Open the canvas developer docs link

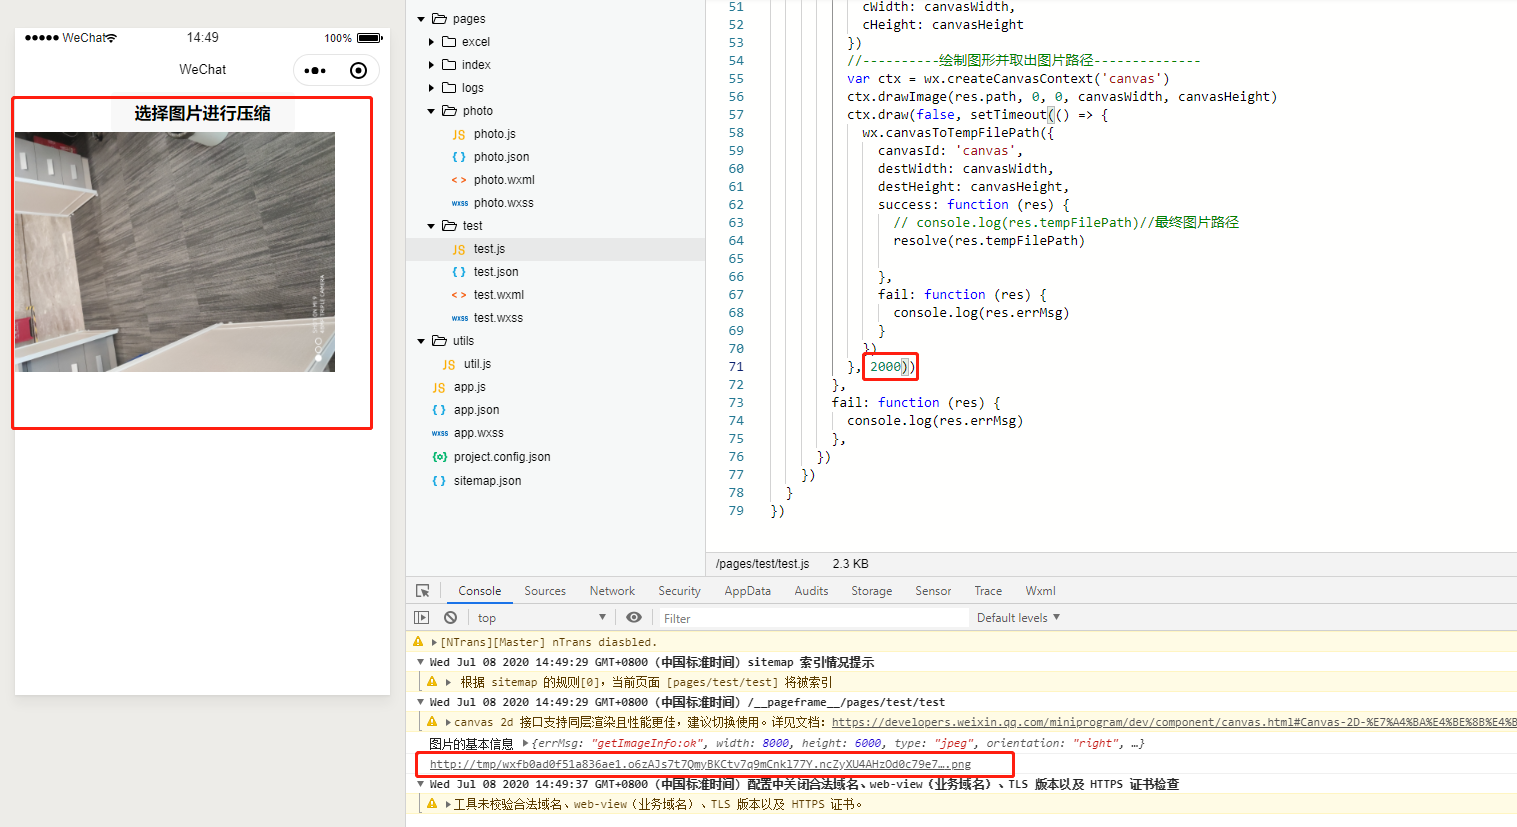click(x=1173, y=722)
